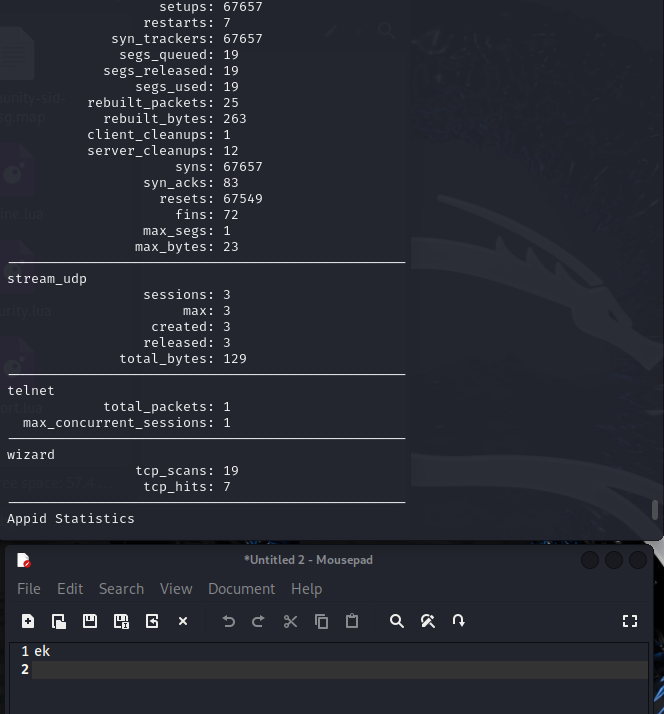Click the "syn_acks: 83" line in terminal

pos(191,183)
